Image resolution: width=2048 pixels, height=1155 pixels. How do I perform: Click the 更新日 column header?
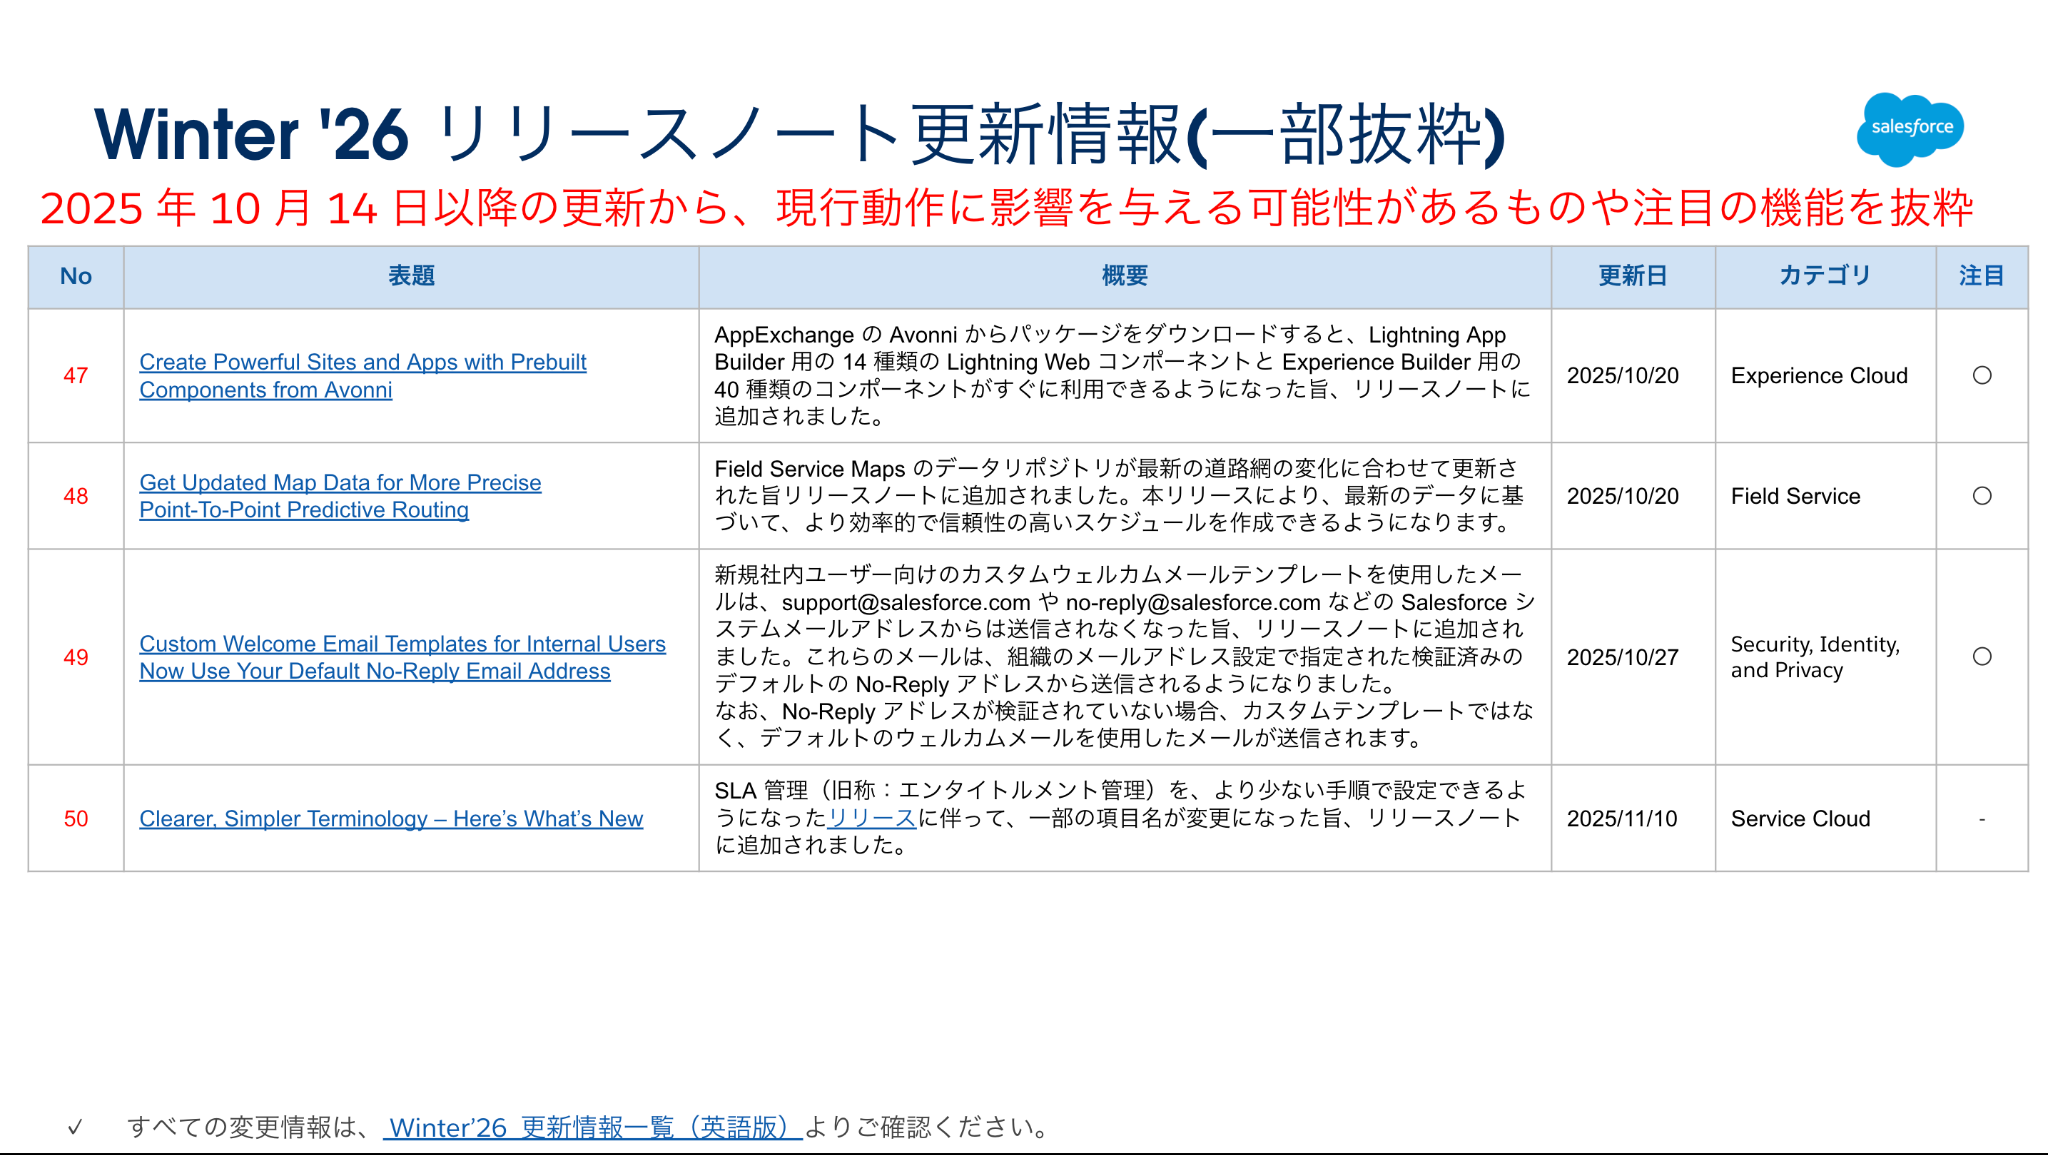click(x=1632, y=277)
